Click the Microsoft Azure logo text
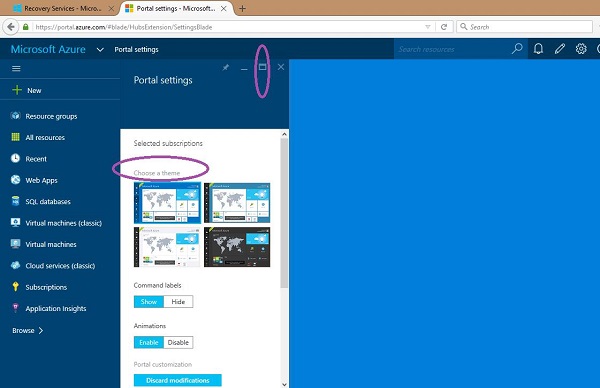The image size is (600, 388). [48, 49]
